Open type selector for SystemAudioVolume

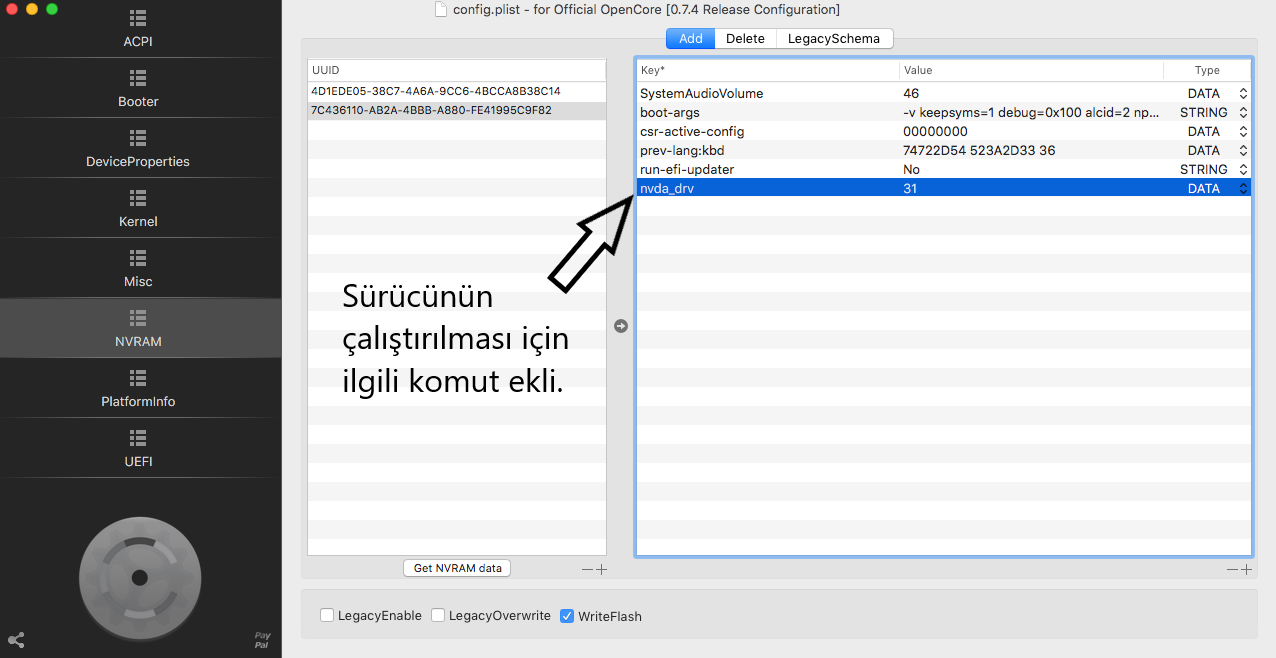pyautogui.click(x=1243, y=94)
